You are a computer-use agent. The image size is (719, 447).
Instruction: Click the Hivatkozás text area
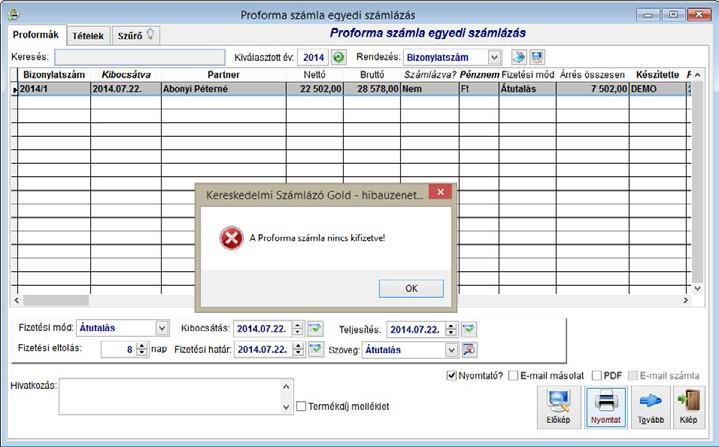click(170, 397)
